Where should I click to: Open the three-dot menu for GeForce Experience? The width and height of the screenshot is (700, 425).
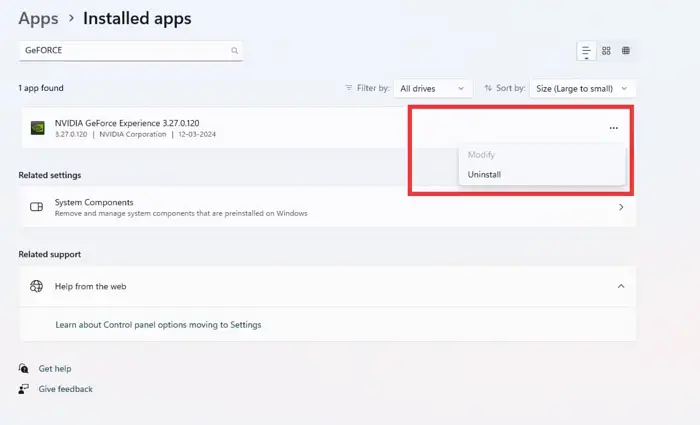point(613,128)
